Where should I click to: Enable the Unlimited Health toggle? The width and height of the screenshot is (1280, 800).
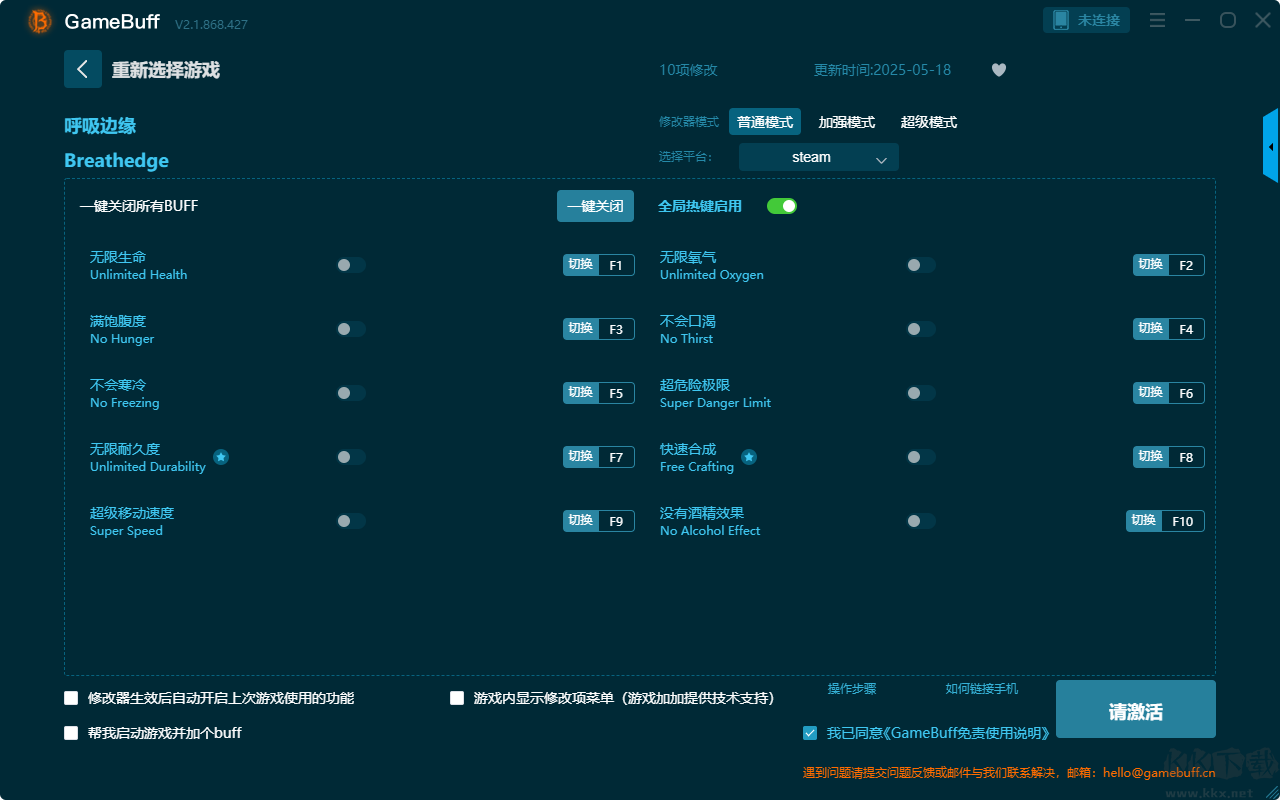(351, 265)
